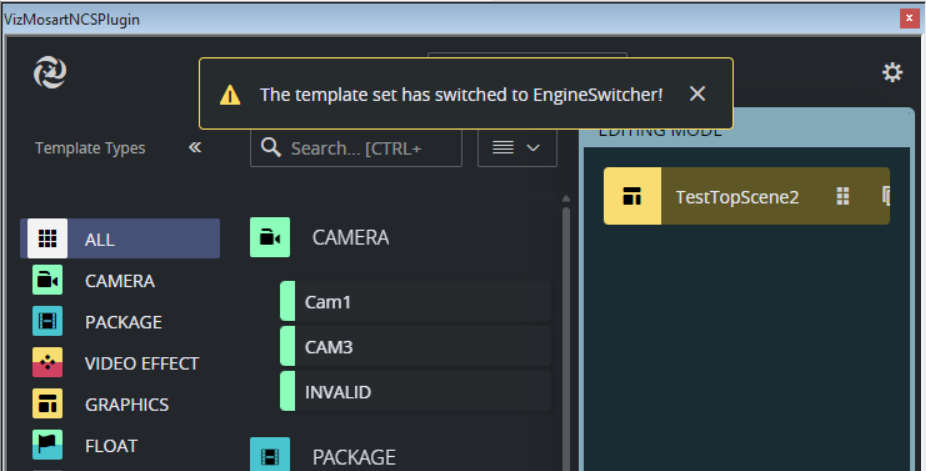Screen dimensions: 926x471
Task: Select the INVALID camera template
Action: pos(415,391)
